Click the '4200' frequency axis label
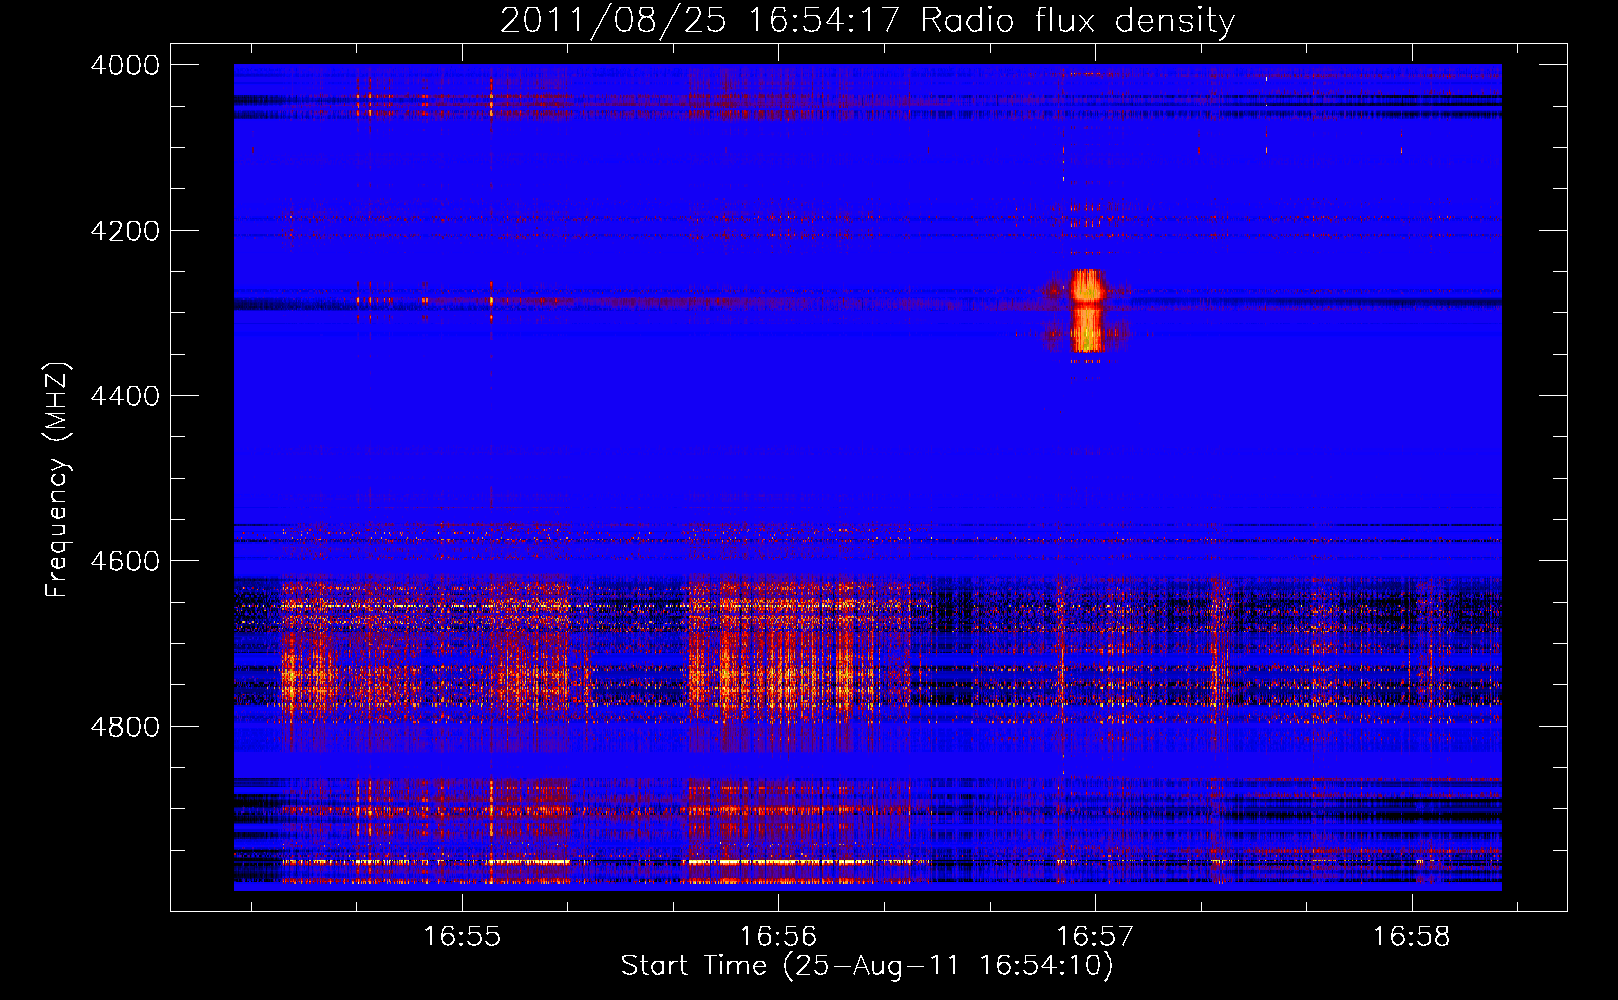This screenshot has height=1000, width=1618. [125, 231]
